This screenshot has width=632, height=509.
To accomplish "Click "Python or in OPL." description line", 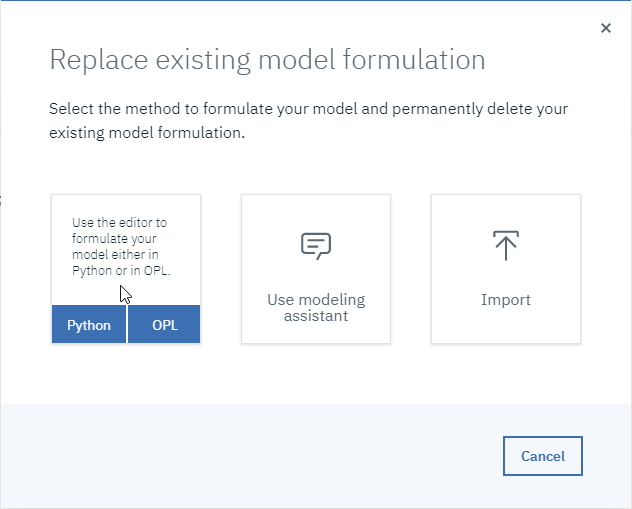I will pyautogui.click(x=121, y=270).
